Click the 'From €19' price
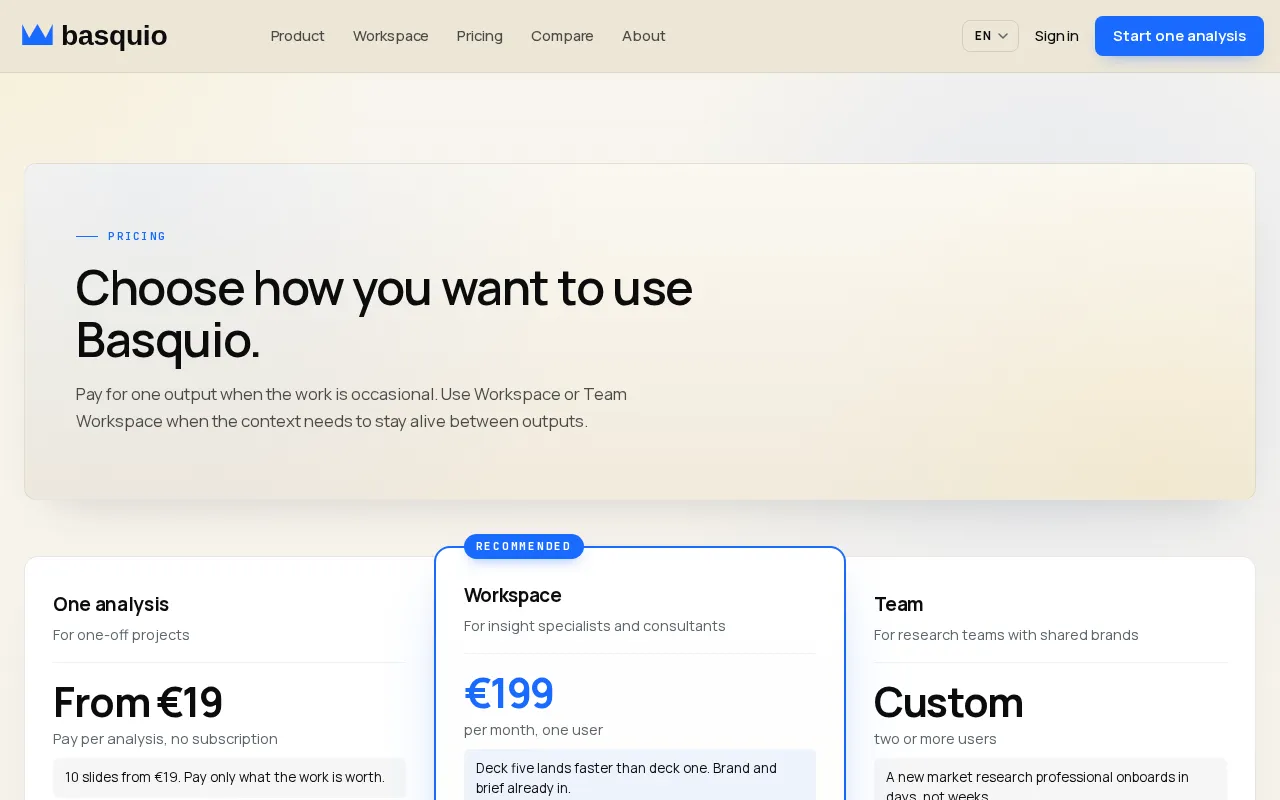This screenshot has height=800, width=1280. coord(138,702)
